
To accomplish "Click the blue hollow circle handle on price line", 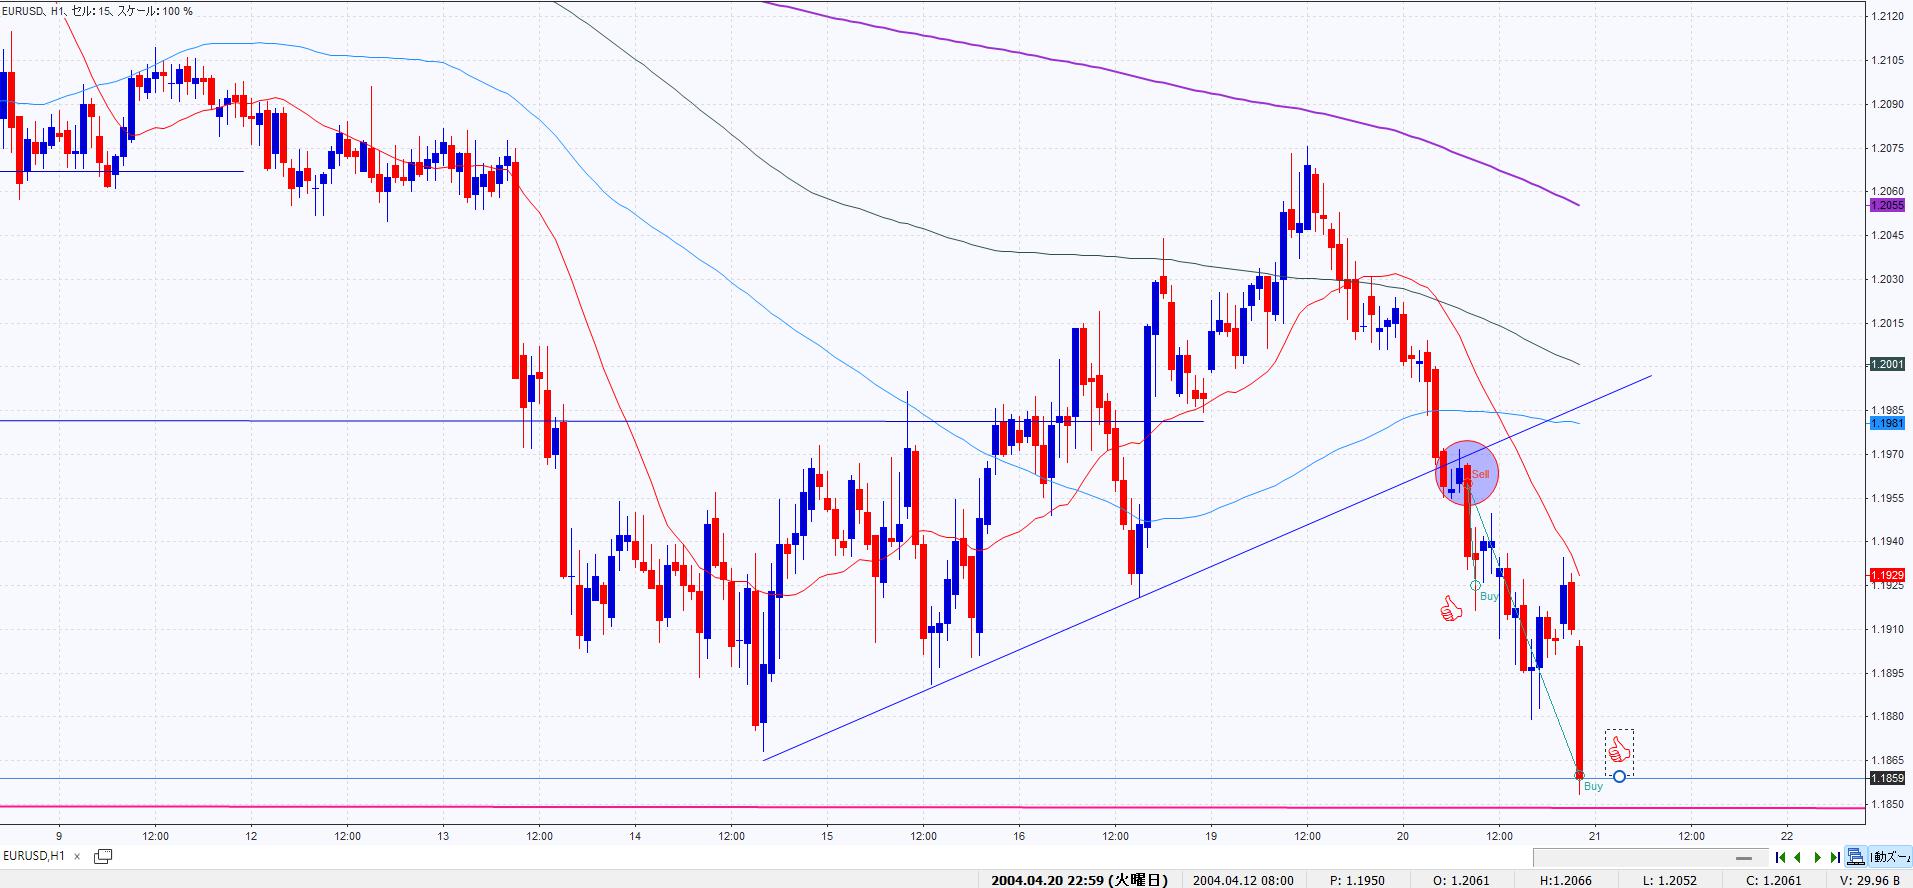I will pos(1619,776).
